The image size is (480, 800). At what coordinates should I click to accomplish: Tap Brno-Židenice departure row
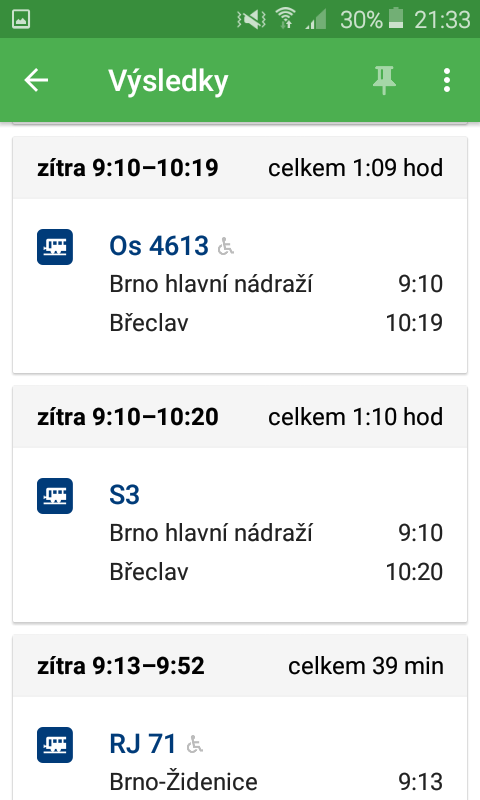coord(276,782)
